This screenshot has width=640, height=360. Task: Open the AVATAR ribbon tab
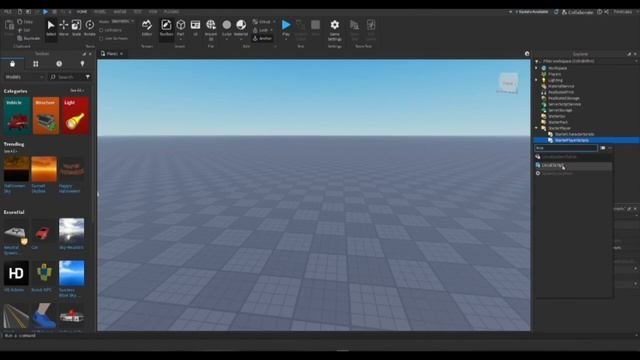point(120,12)
